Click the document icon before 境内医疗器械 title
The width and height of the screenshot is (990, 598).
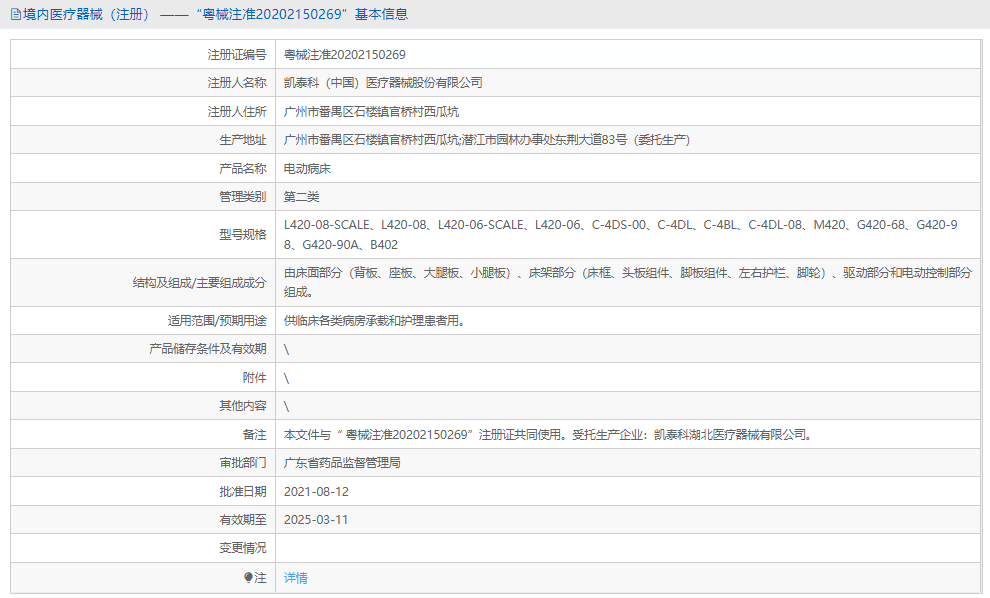14,14
